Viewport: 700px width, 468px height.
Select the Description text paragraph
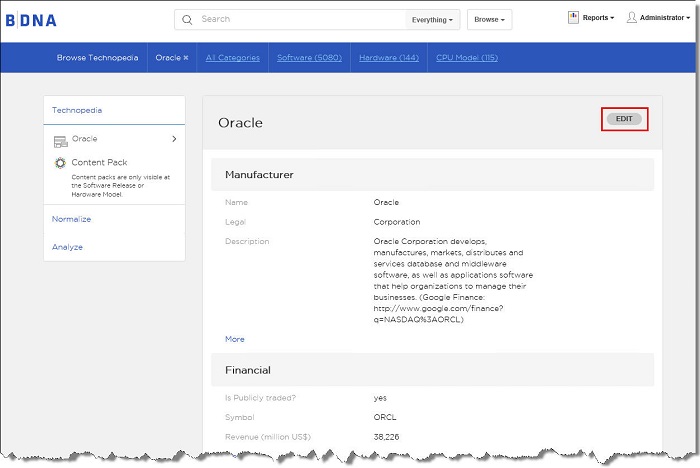[453, 280]
